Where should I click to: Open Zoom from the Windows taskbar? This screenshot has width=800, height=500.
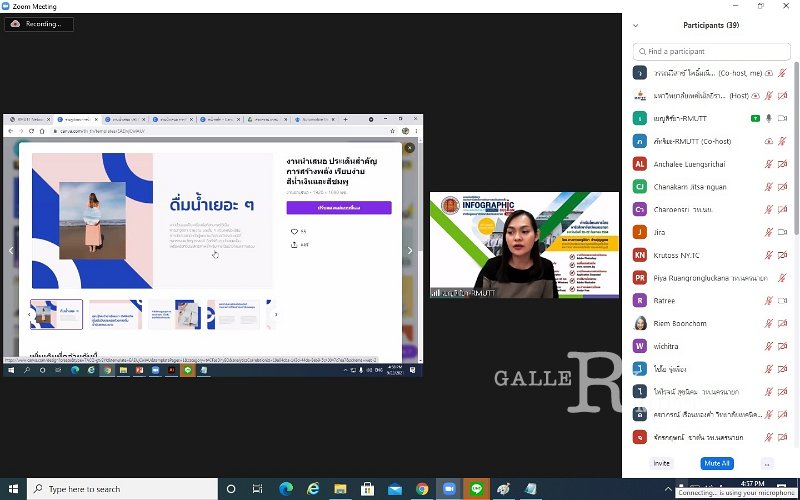[x=449, y=489]
